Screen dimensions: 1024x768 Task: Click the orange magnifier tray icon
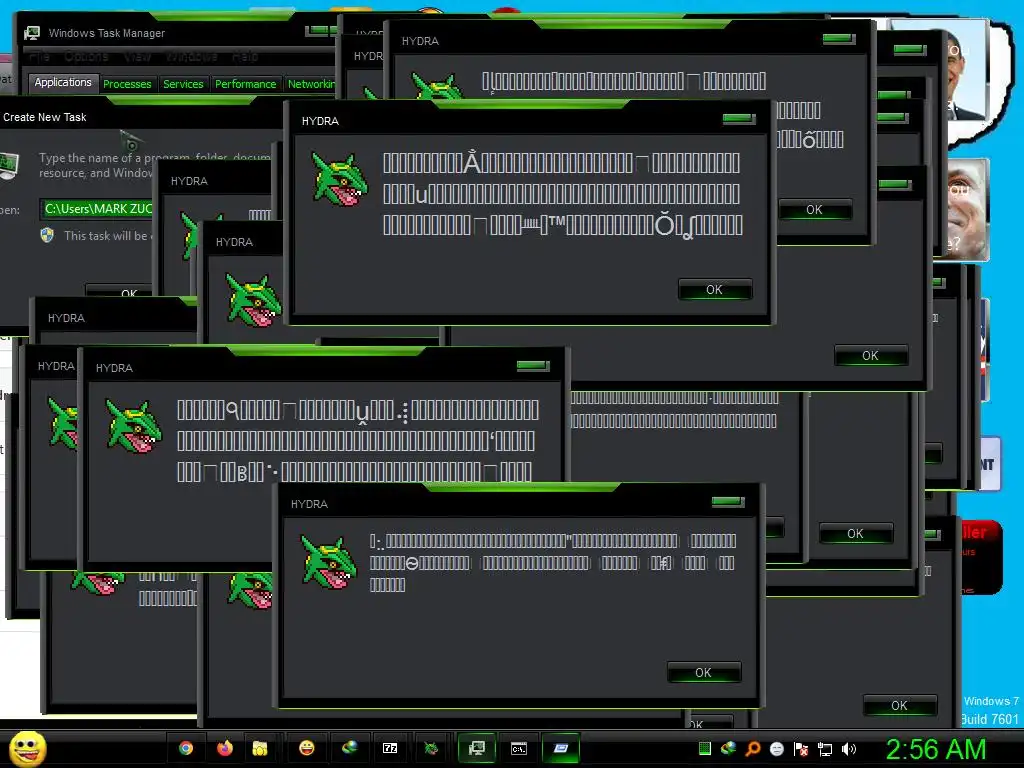[x=753, y=749]
